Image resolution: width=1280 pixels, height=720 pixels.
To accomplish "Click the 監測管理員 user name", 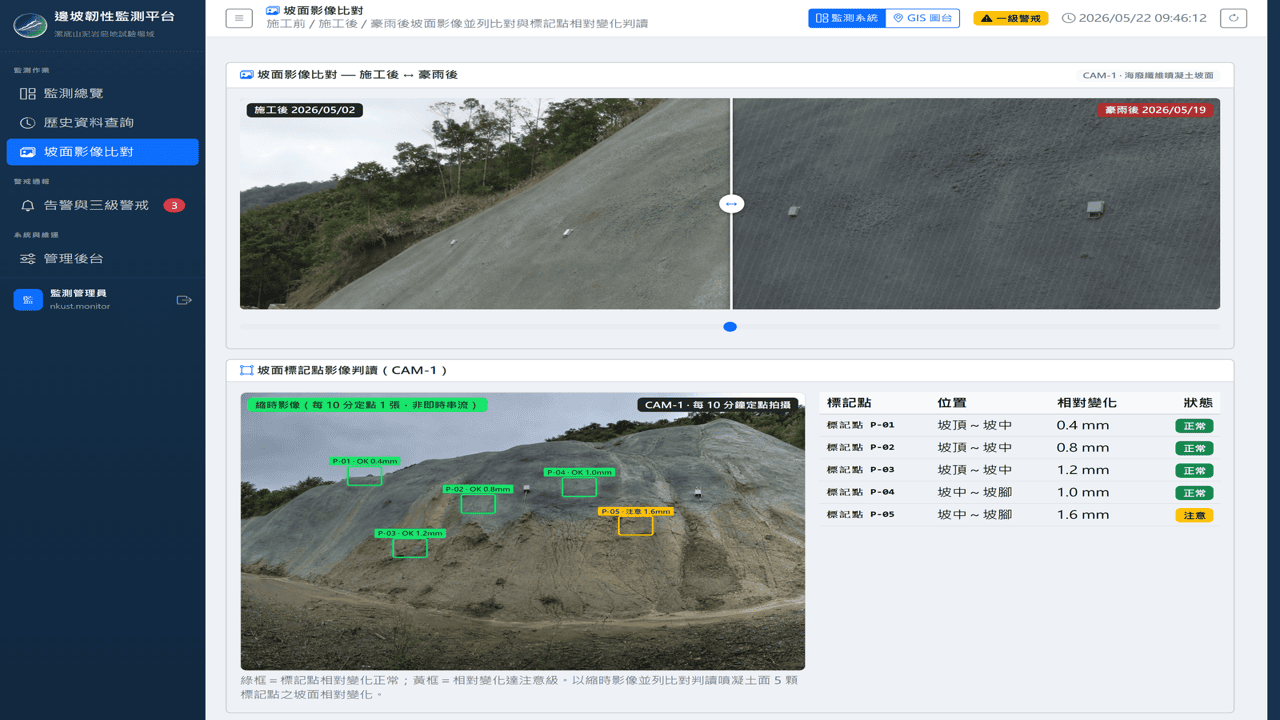I will 78,293.
